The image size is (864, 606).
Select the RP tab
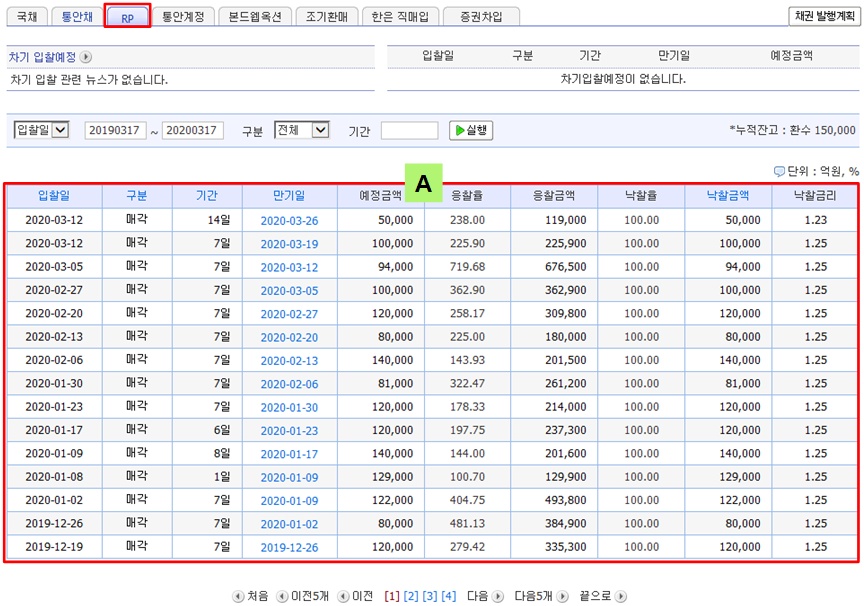pyautogui.click(x=127, y=17)
